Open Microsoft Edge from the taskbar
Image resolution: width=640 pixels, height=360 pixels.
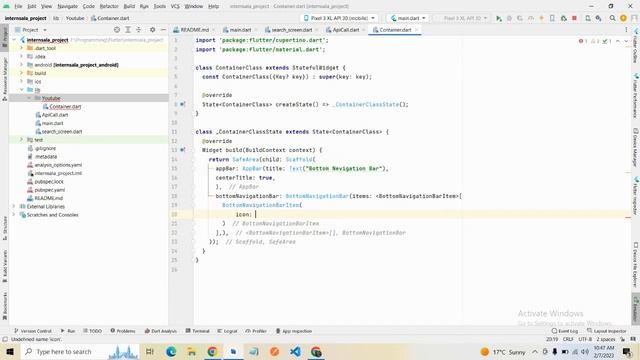[x=171, y=351]
